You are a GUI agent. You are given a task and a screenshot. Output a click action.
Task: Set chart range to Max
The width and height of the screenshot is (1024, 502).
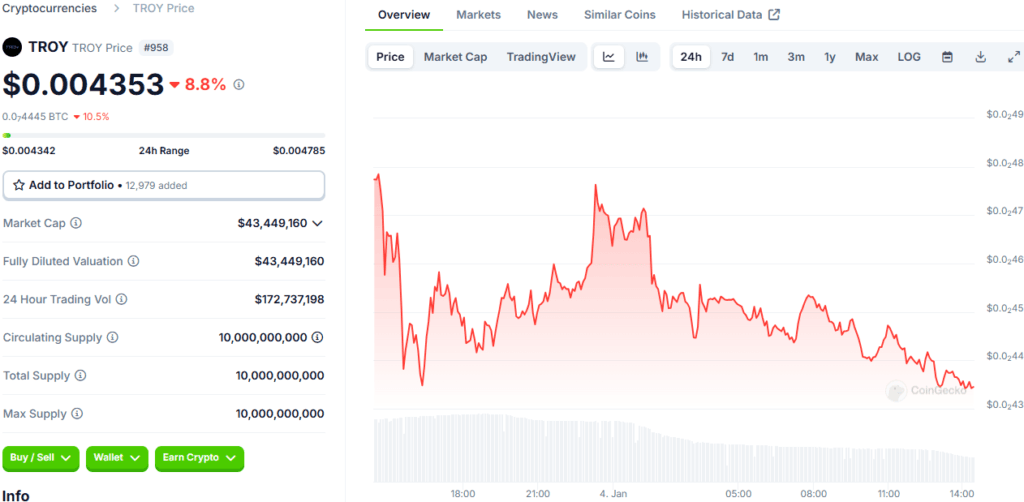tap(867, 57)
